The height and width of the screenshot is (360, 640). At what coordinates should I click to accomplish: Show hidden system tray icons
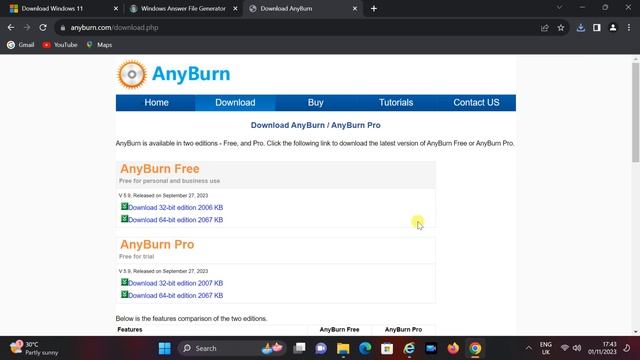pos(529,348)
